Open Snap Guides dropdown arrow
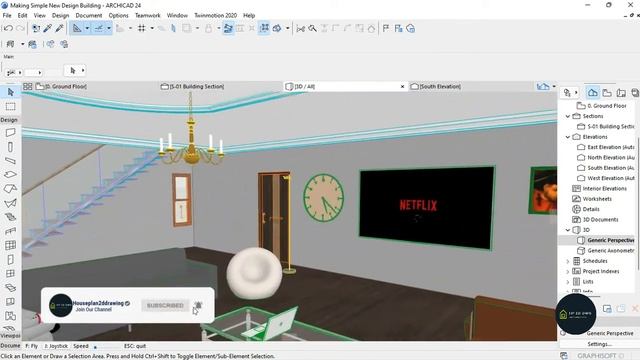The image size is (640, 360). tap(109, 28)
